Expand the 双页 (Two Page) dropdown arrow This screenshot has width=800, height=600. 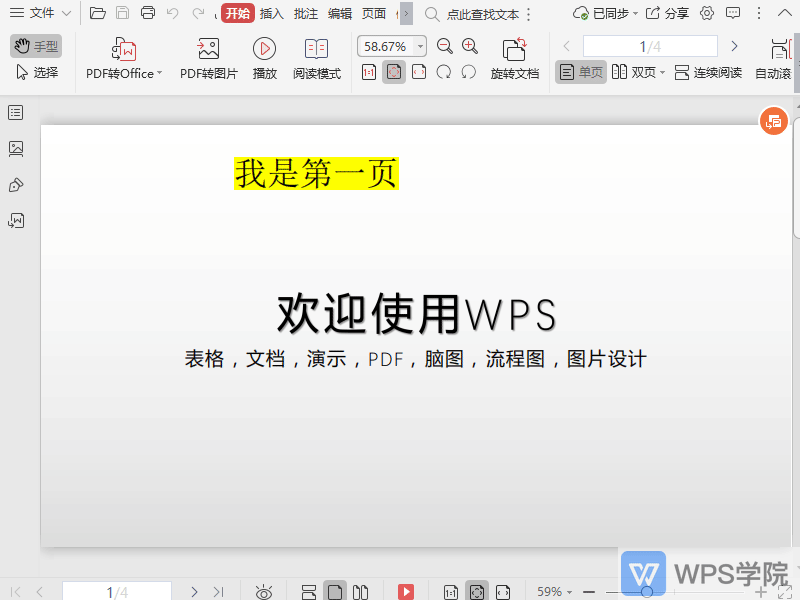coord(661,72)
